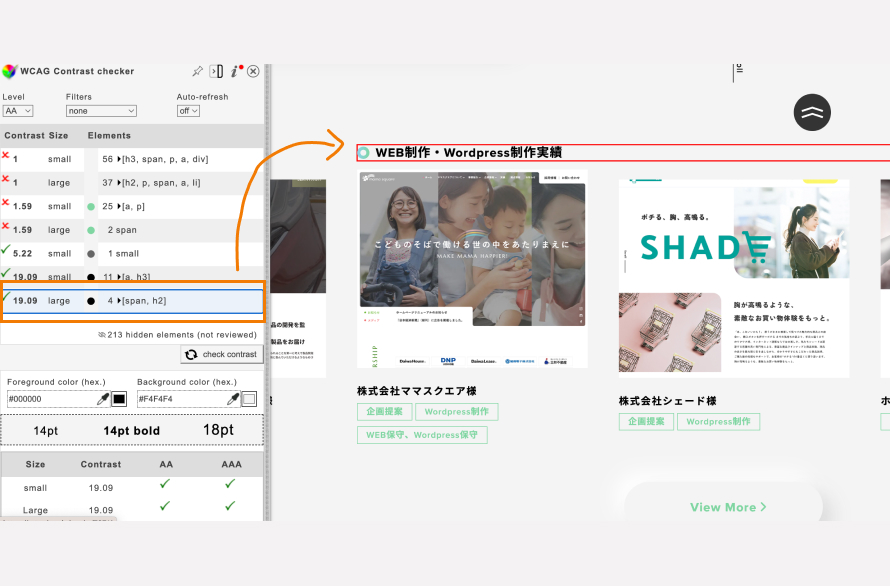This screenshot has height=586, width=890.
Task: Open the SHADE website thumbnail
Action: click(x=733, y=278)
